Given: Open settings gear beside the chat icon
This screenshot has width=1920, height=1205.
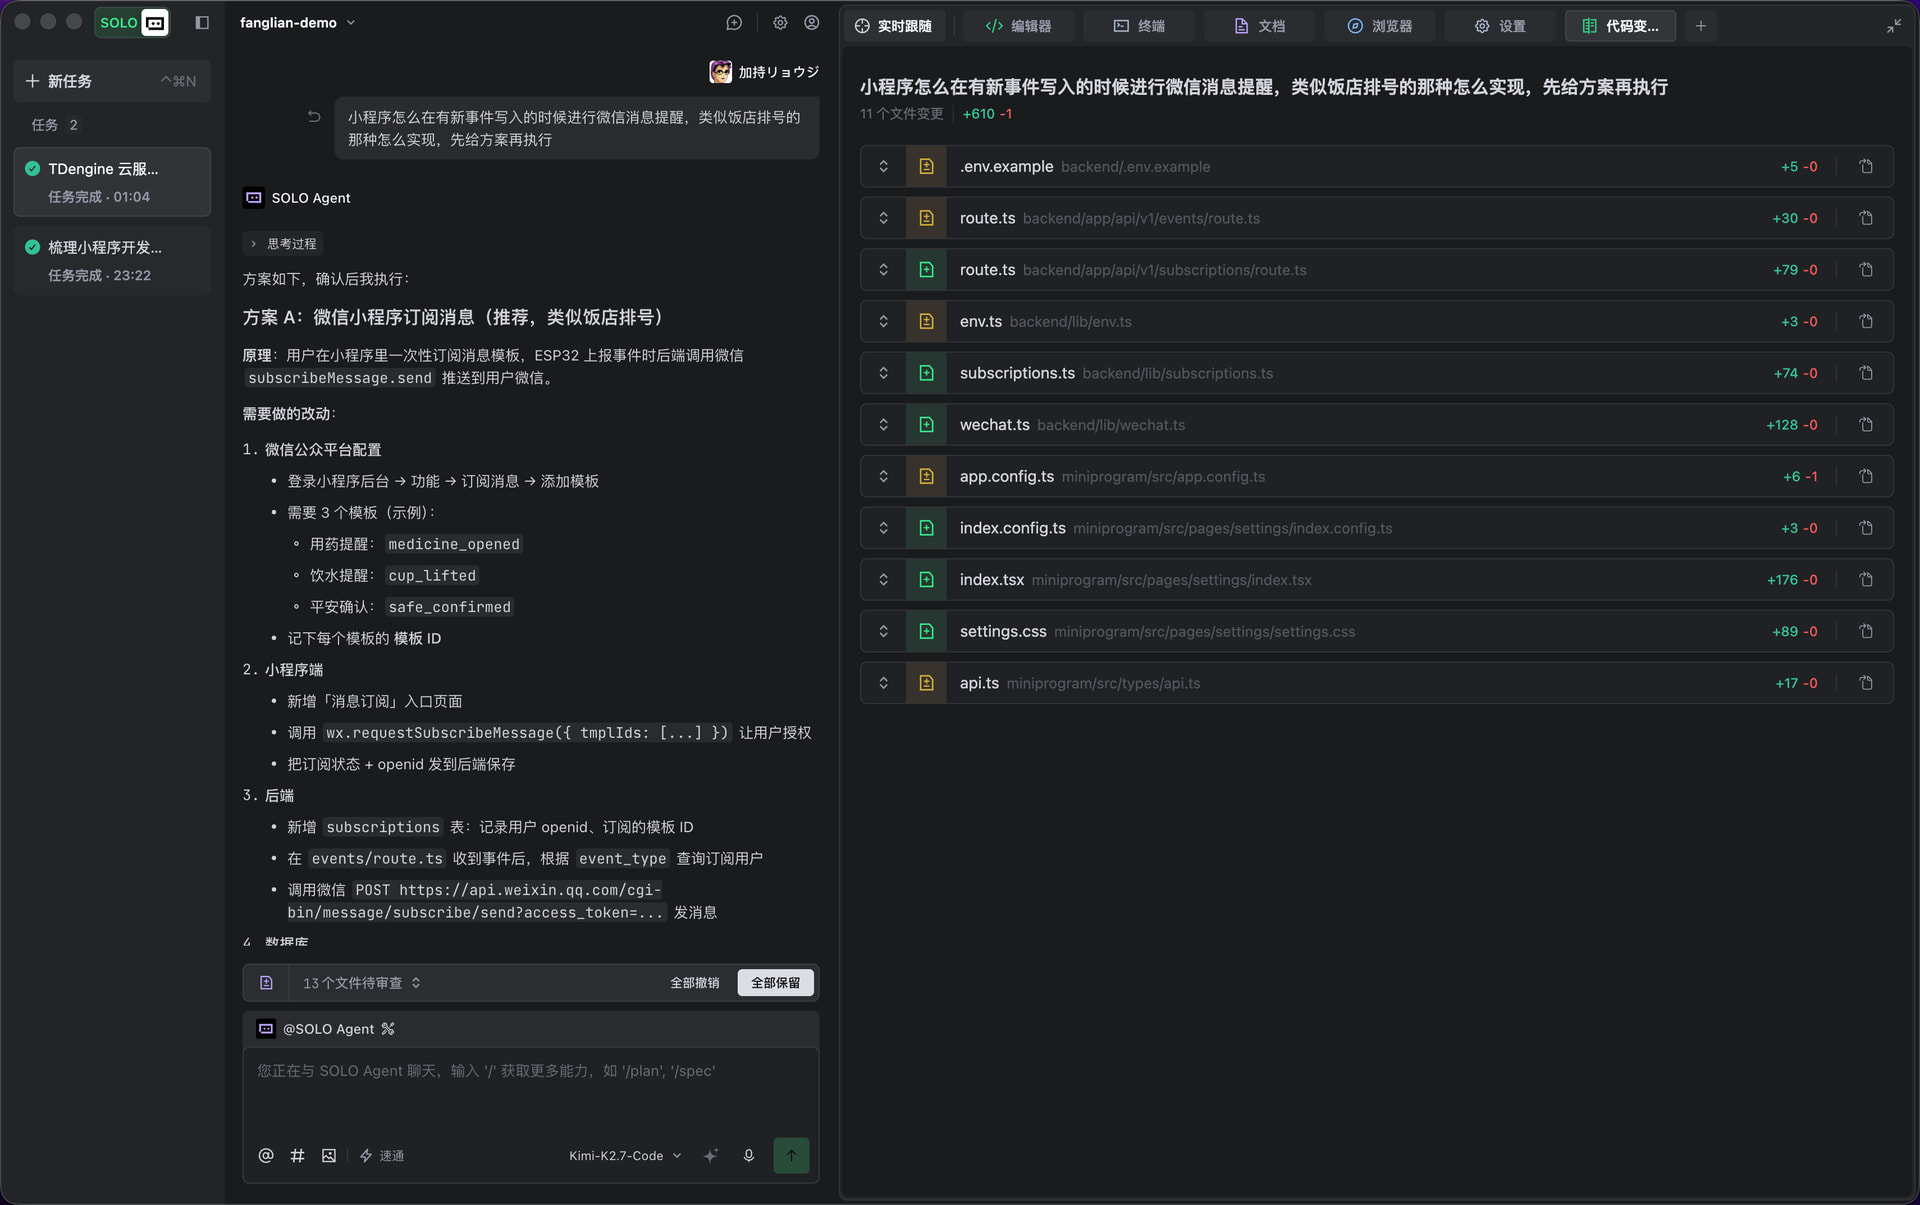Looking at the screenshot, I should (780, 23).
